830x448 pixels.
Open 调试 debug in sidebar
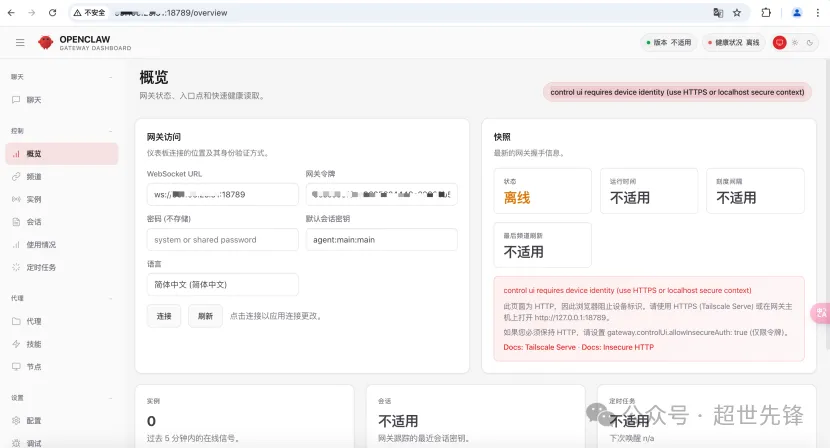pyautogui.click(x=62, y=443)
